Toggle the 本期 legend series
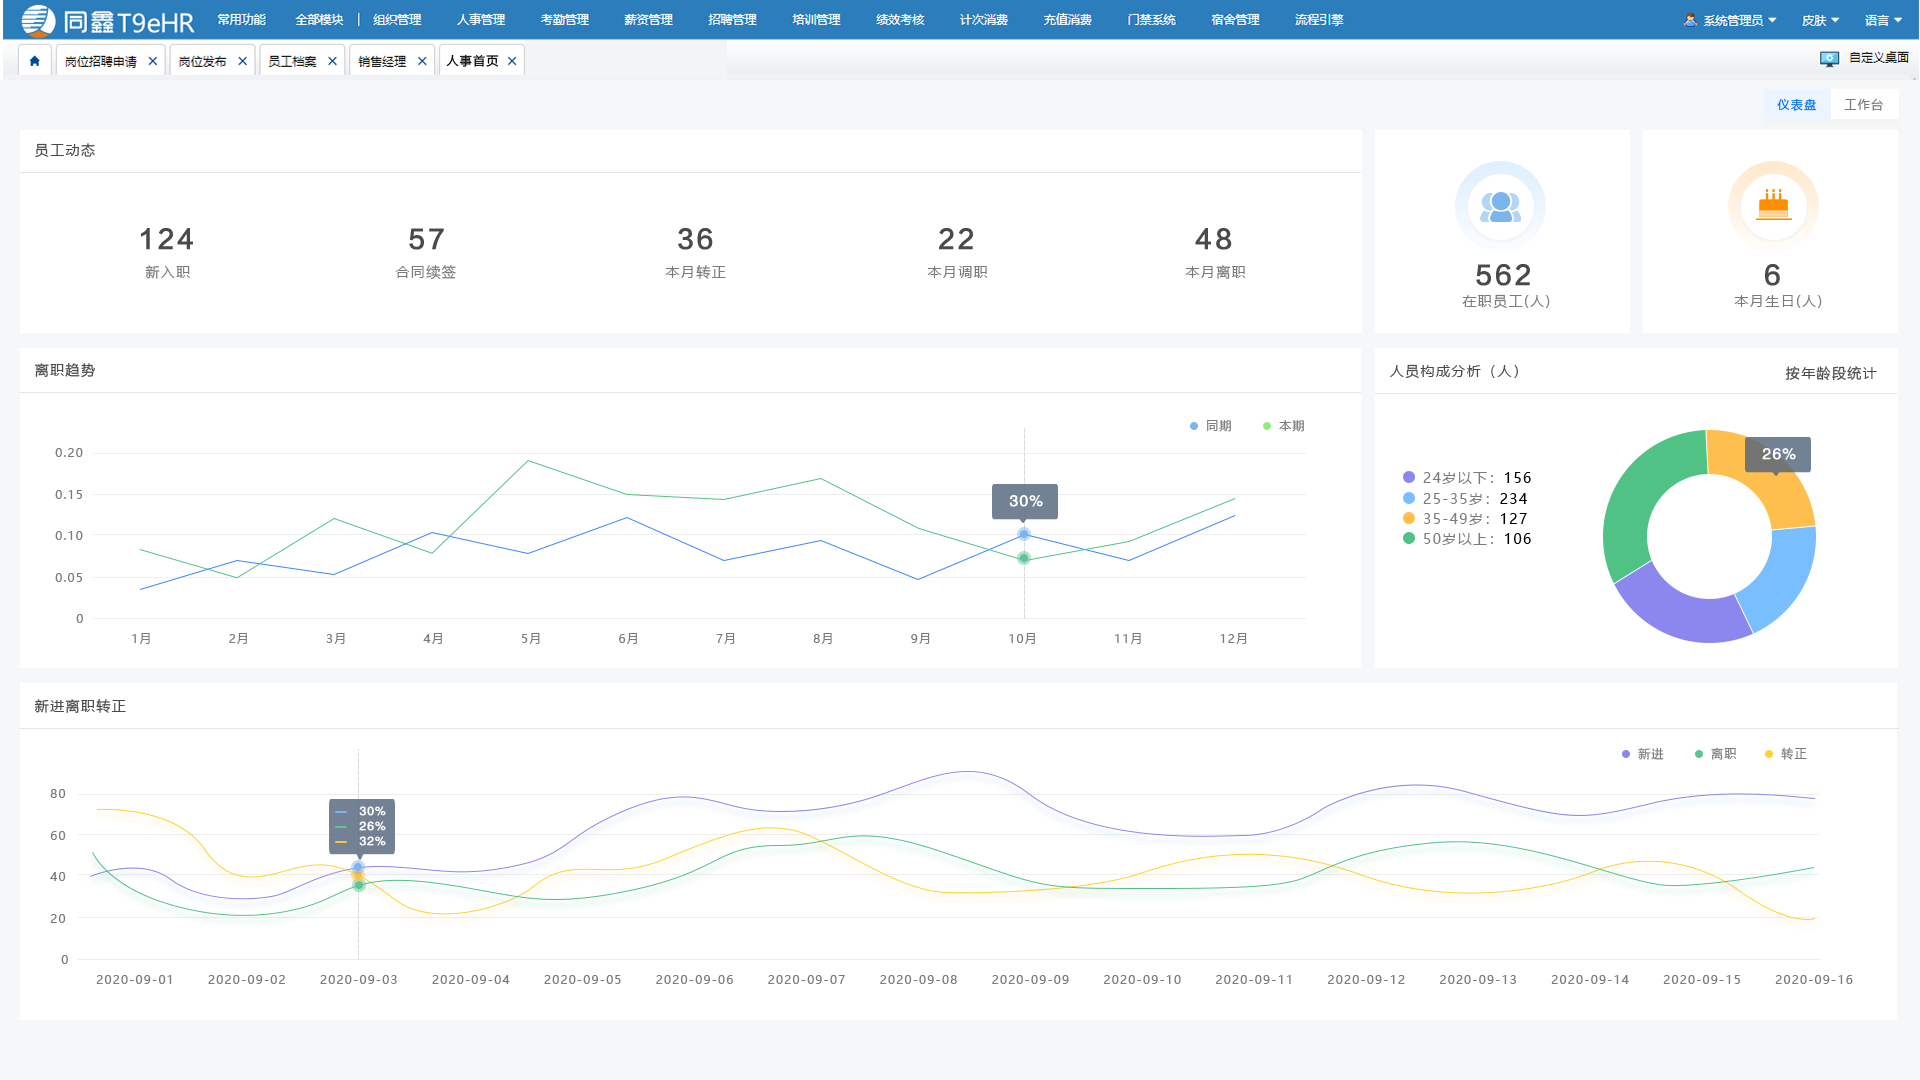The height and width of the screenshot is (1080, 1920). [1283, 426]
